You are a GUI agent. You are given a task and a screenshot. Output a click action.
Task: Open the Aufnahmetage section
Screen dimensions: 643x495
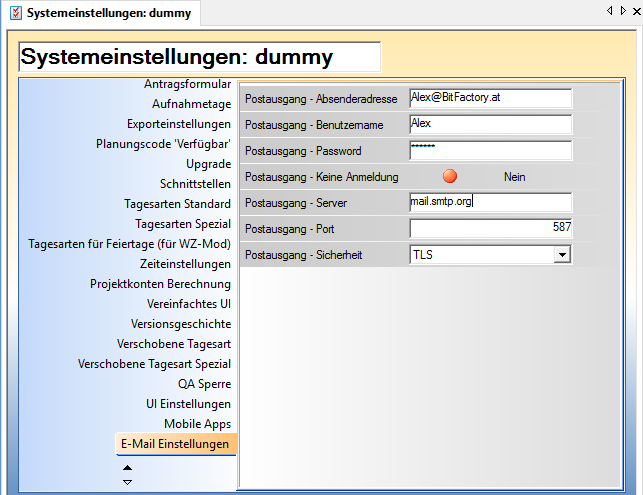(x=192, y=104)
